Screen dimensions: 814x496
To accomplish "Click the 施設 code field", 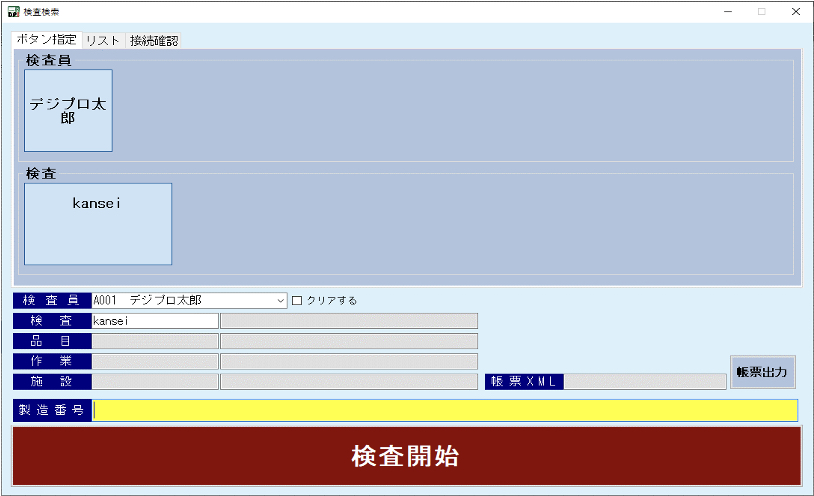I will pos(154,381).
